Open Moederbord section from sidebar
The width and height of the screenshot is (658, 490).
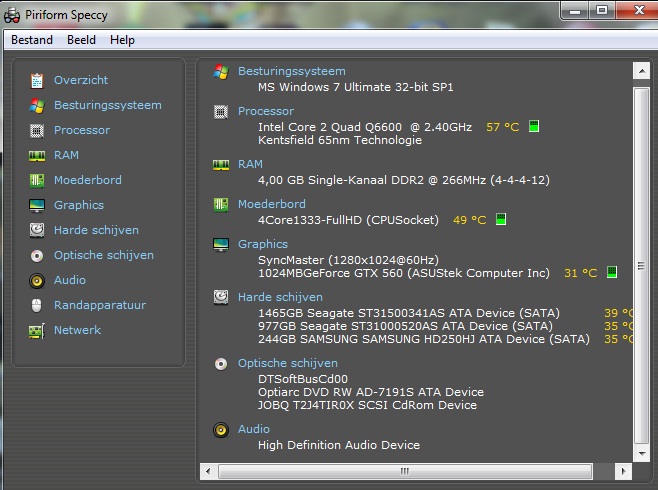coord(88,180)
